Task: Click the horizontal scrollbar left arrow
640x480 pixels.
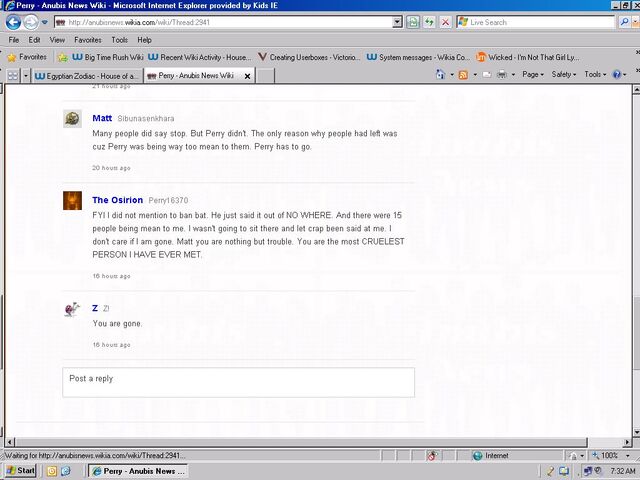Action: point(9,442)
